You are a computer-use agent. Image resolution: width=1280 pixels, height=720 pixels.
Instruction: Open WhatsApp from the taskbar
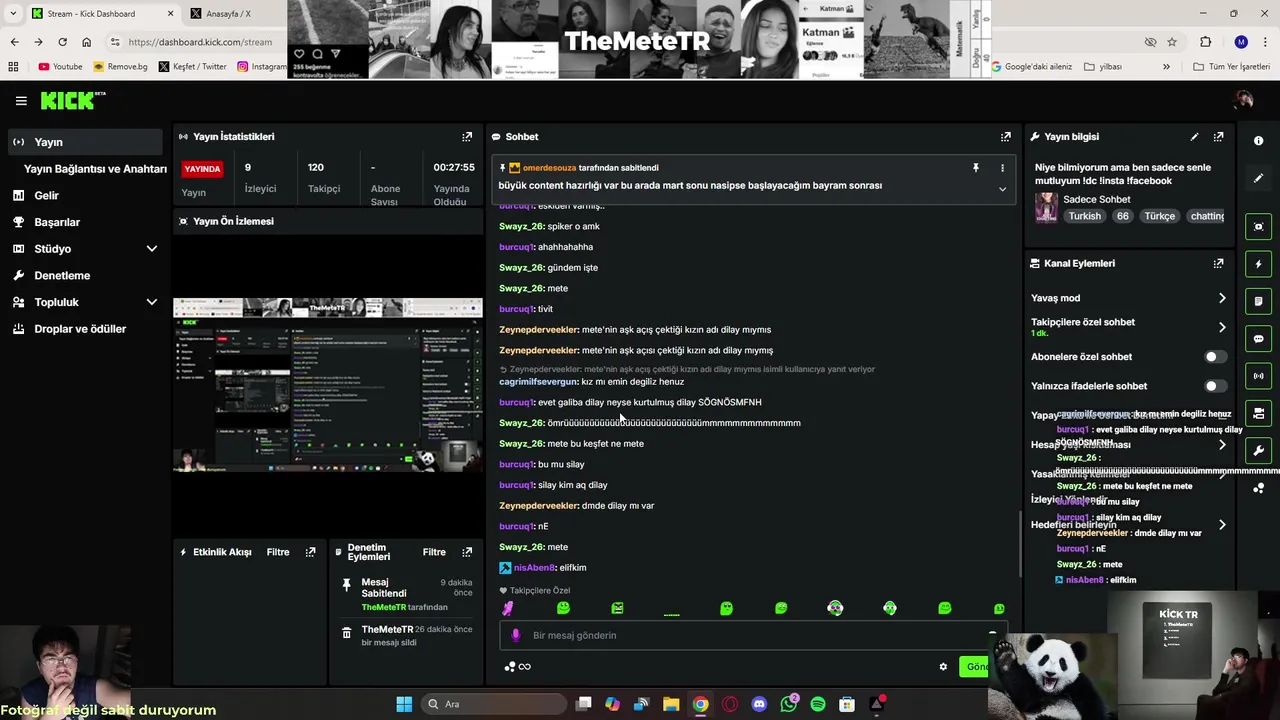coord(789,704)
